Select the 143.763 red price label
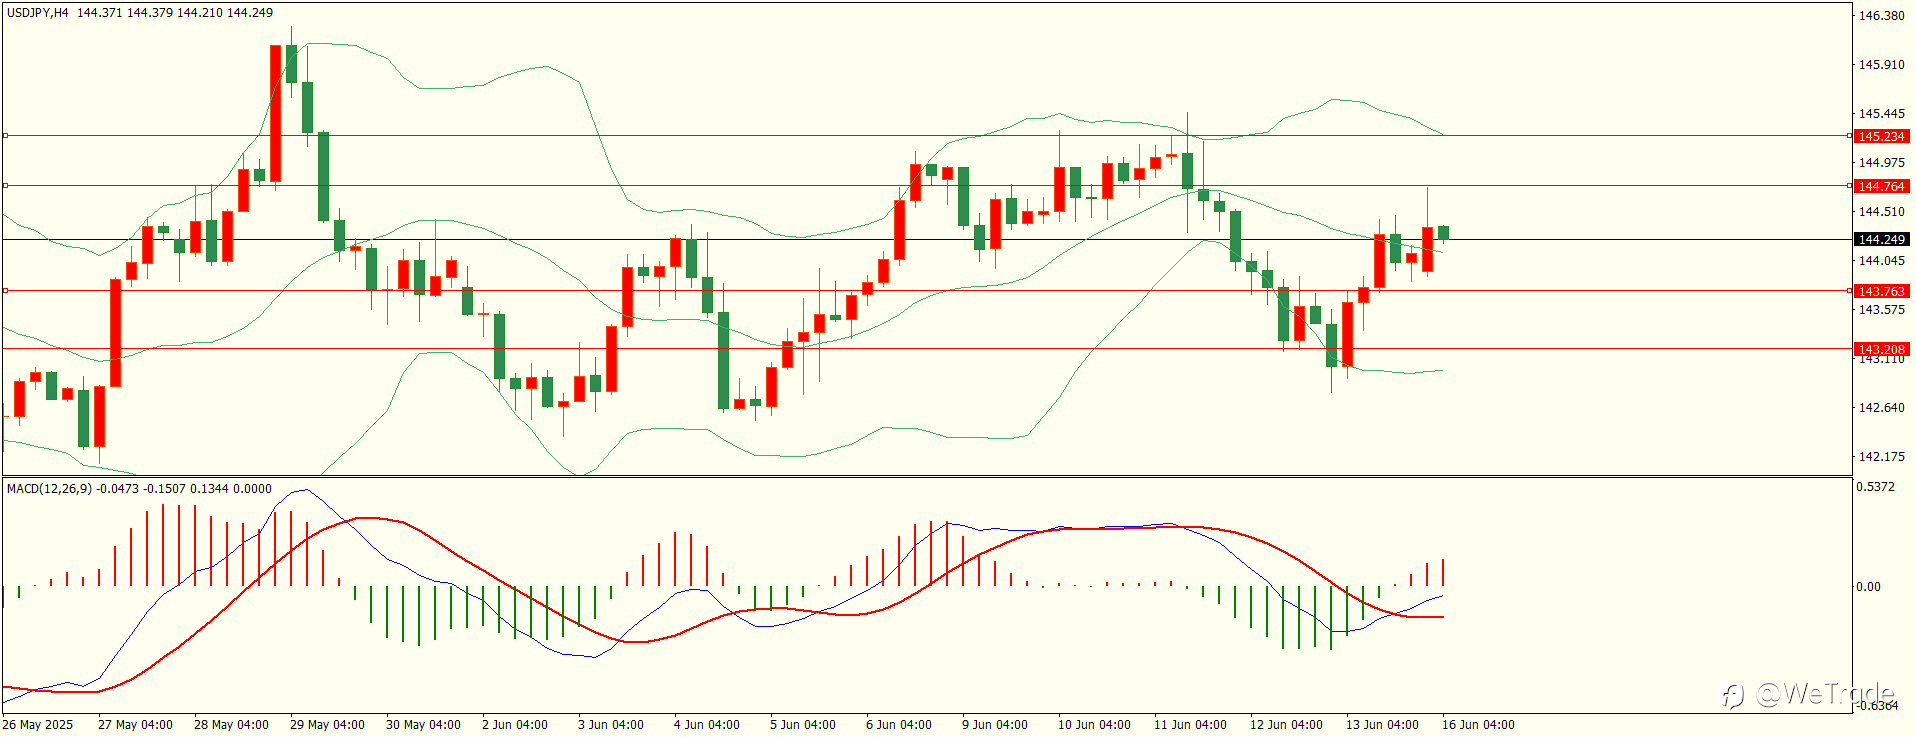Image resolution: width=1916 pixels, height=737 pixels. pos(1881,291)
